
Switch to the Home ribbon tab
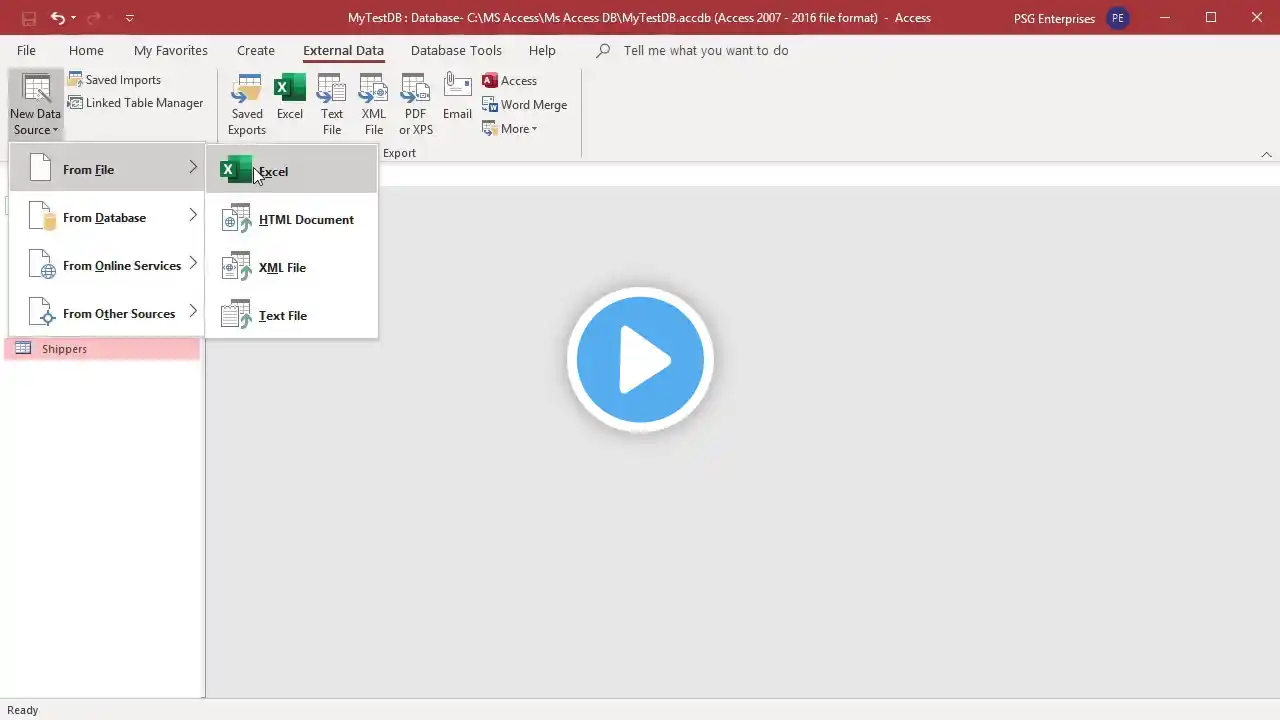(x=86, y=50)
